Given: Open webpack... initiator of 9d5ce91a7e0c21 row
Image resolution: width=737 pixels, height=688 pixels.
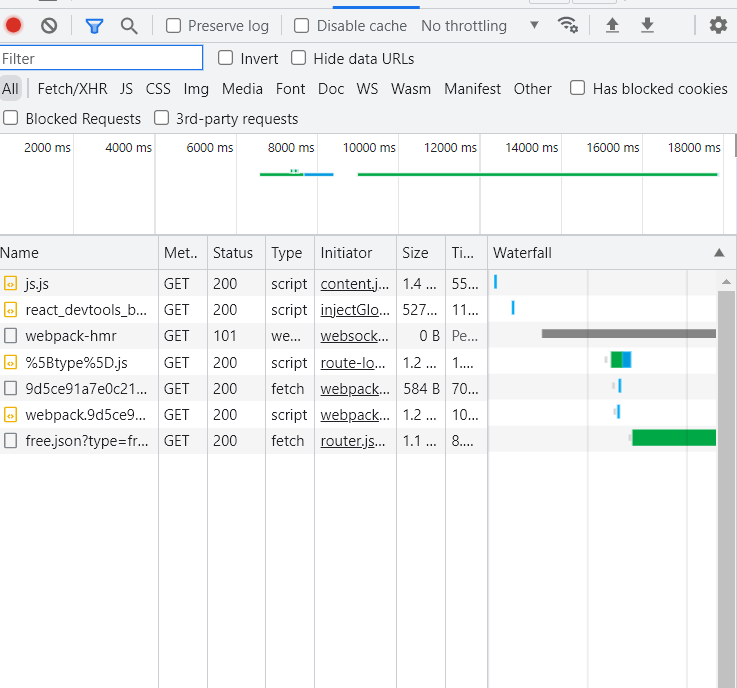Looking at the screenshot, I should 355,389.
